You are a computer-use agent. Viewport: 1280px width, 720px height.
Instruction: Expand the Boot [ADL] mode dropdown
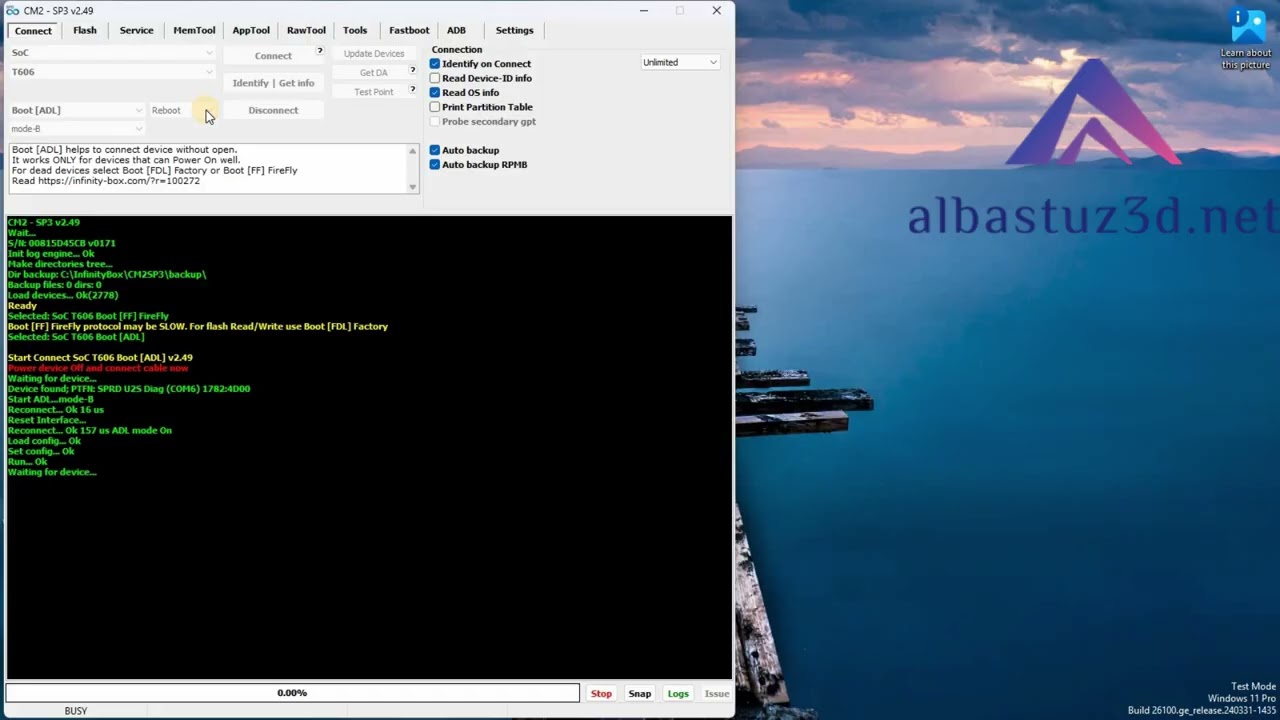tap(77, 110)
